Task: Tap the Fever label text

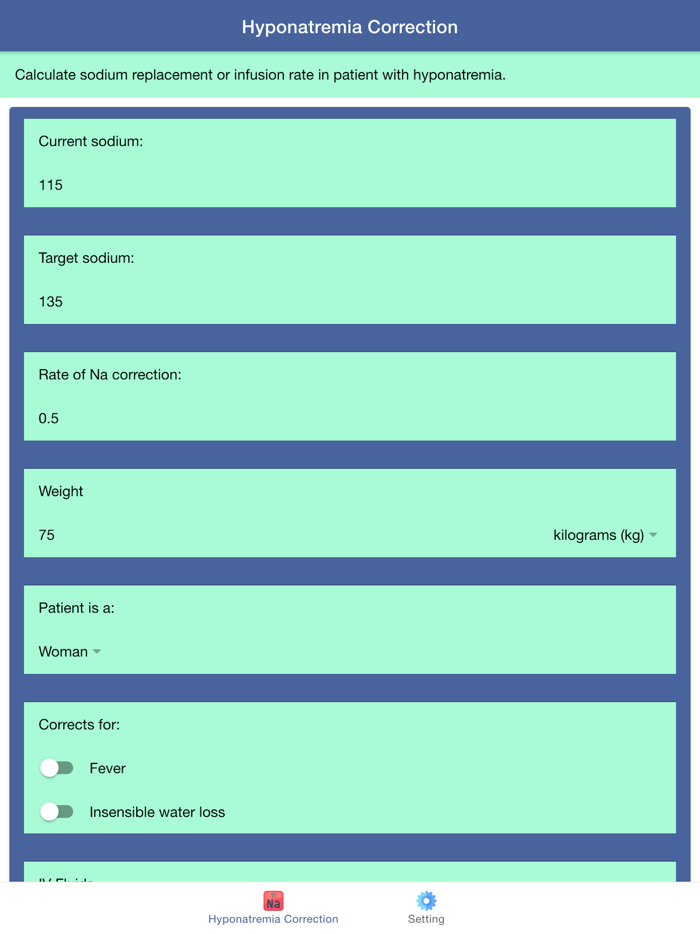Action: (x=108, y=768)
